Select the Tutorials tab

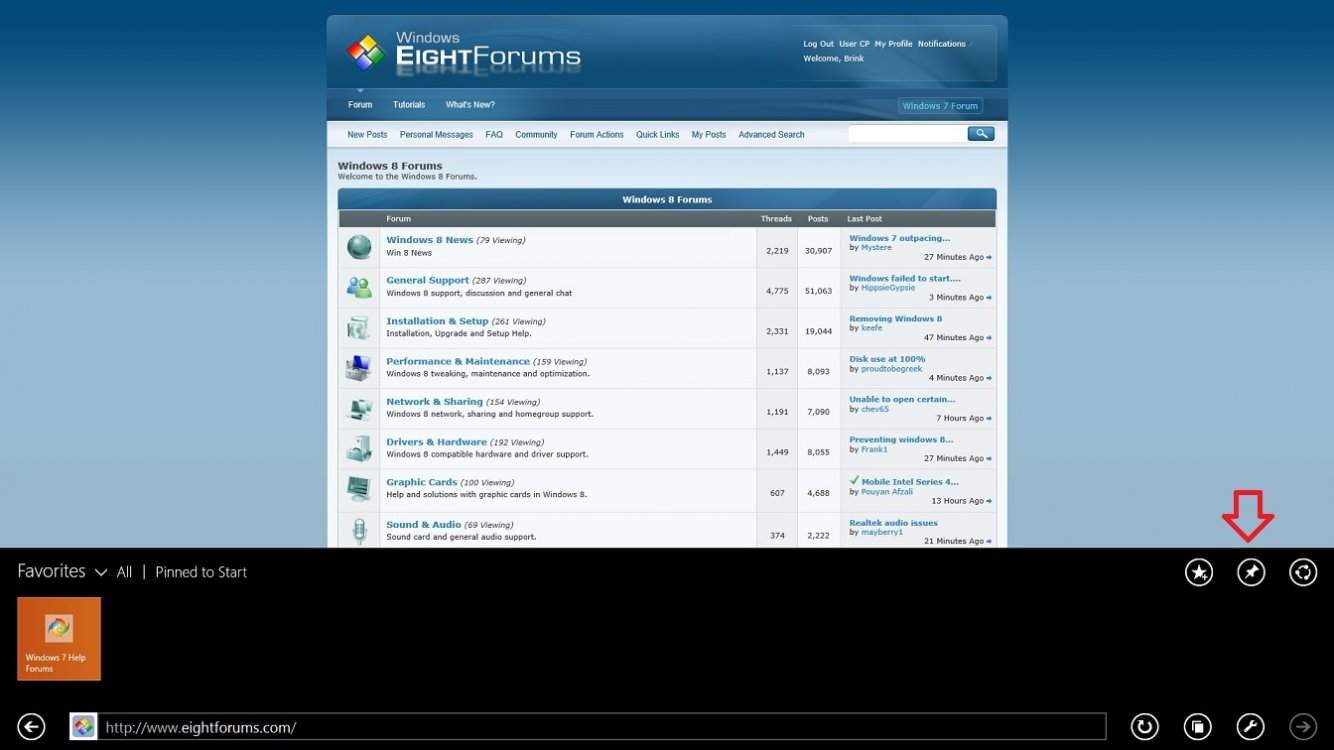(409, 105)
